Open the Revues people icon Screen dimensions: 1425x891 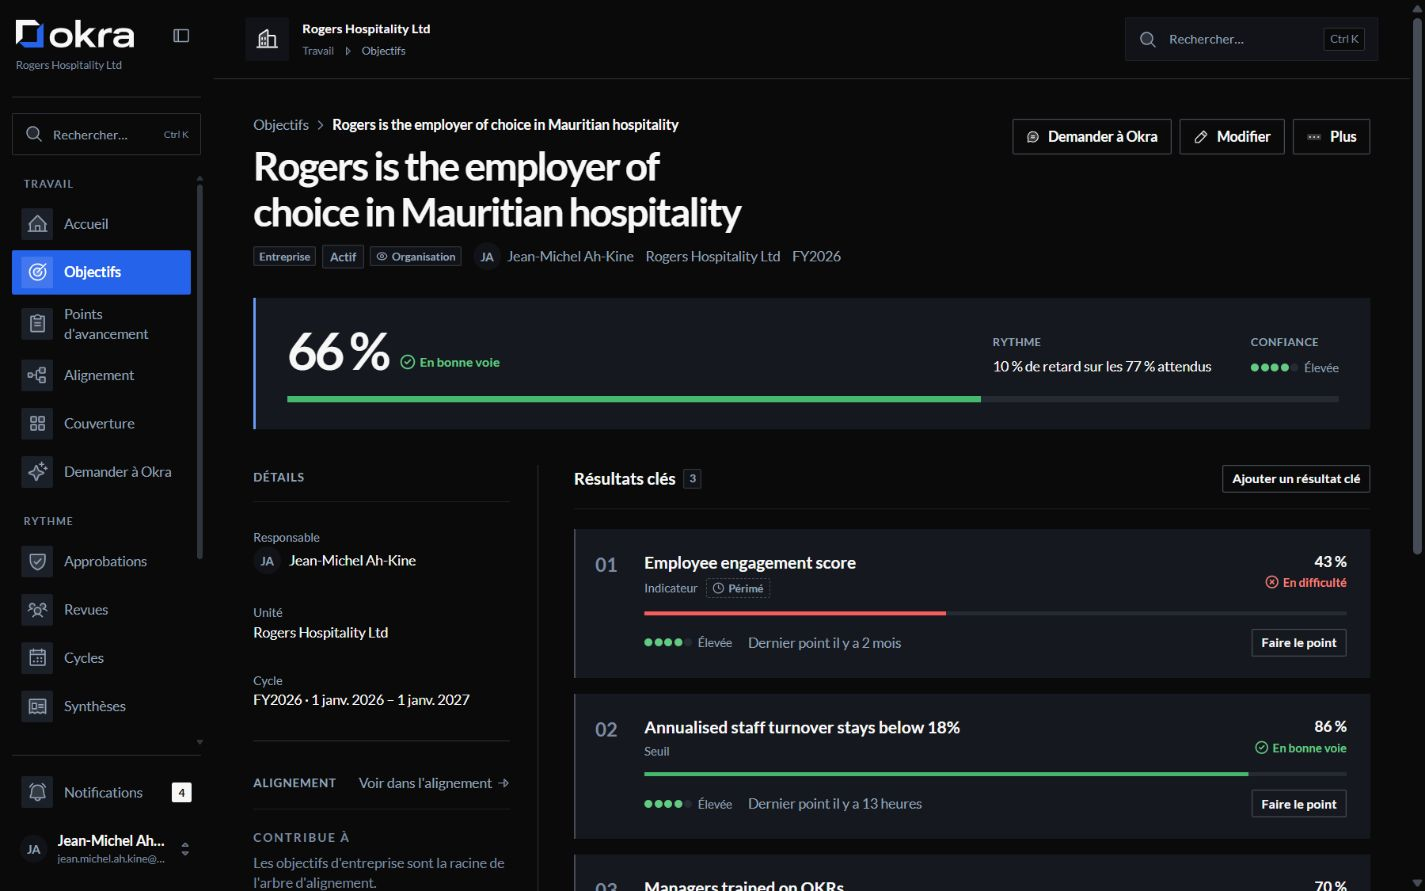tap(37, 610)
